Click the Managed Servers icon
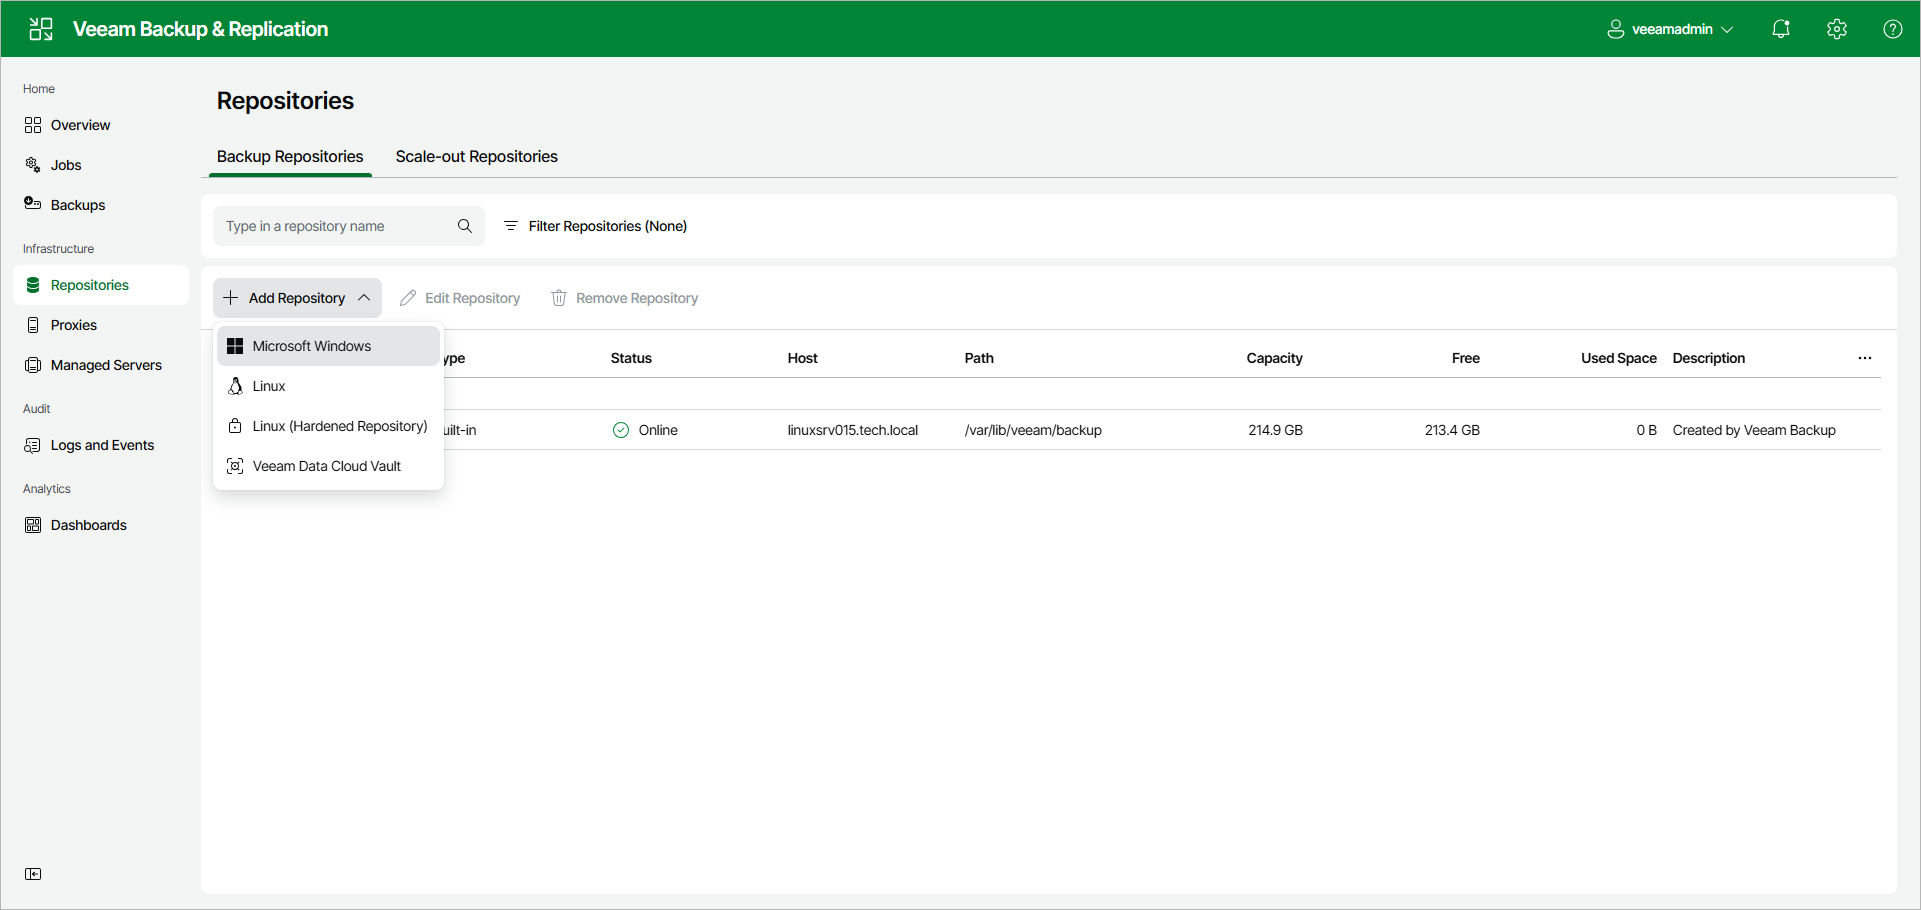This screenshot has height=910, width=1921. pyautogui.click(x=33, y=365)
